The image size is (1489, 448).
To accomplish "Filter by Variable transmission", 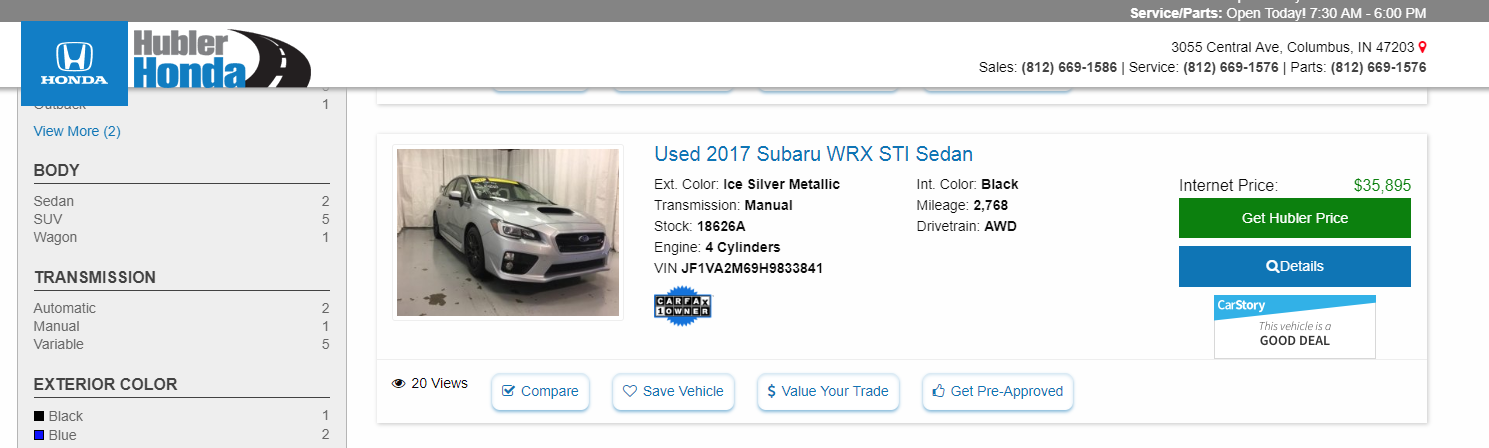I will click(x=59, y=344).
